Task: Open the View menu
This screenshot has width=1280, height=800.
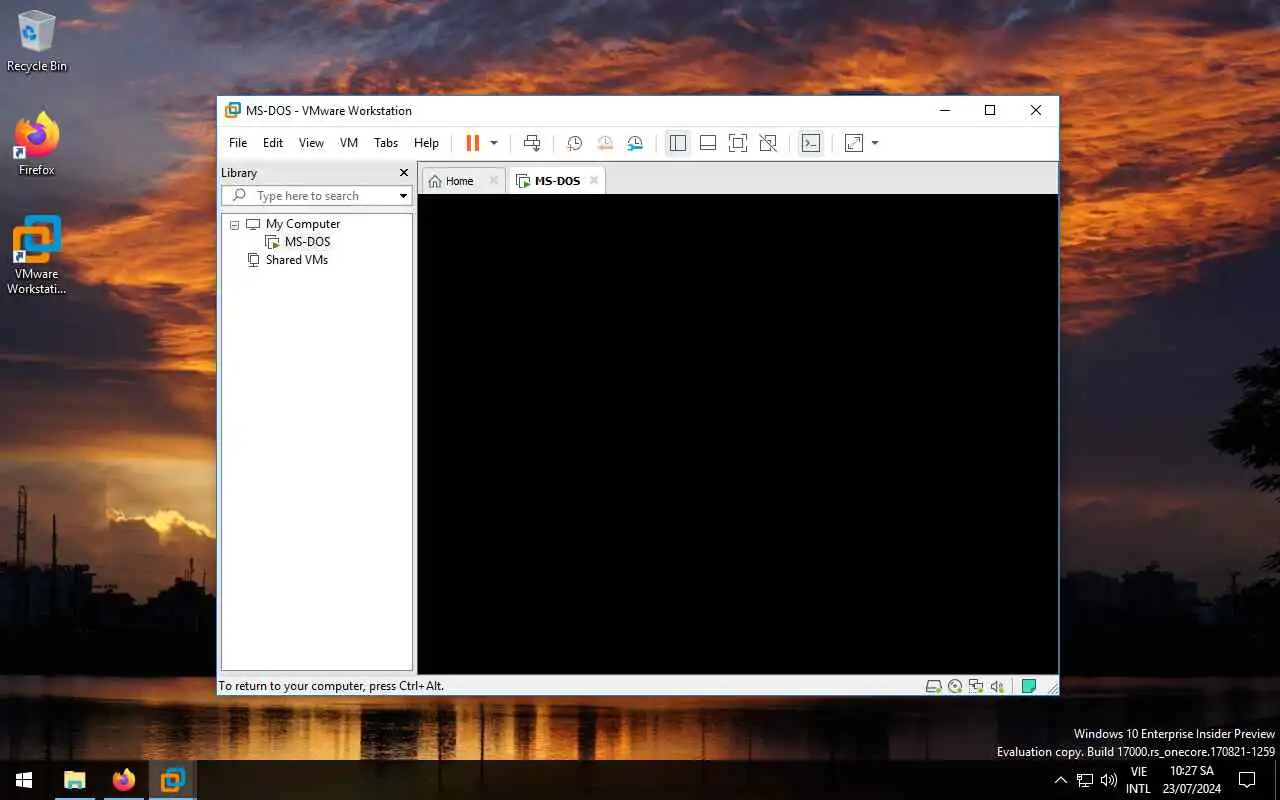Action: 311,143
